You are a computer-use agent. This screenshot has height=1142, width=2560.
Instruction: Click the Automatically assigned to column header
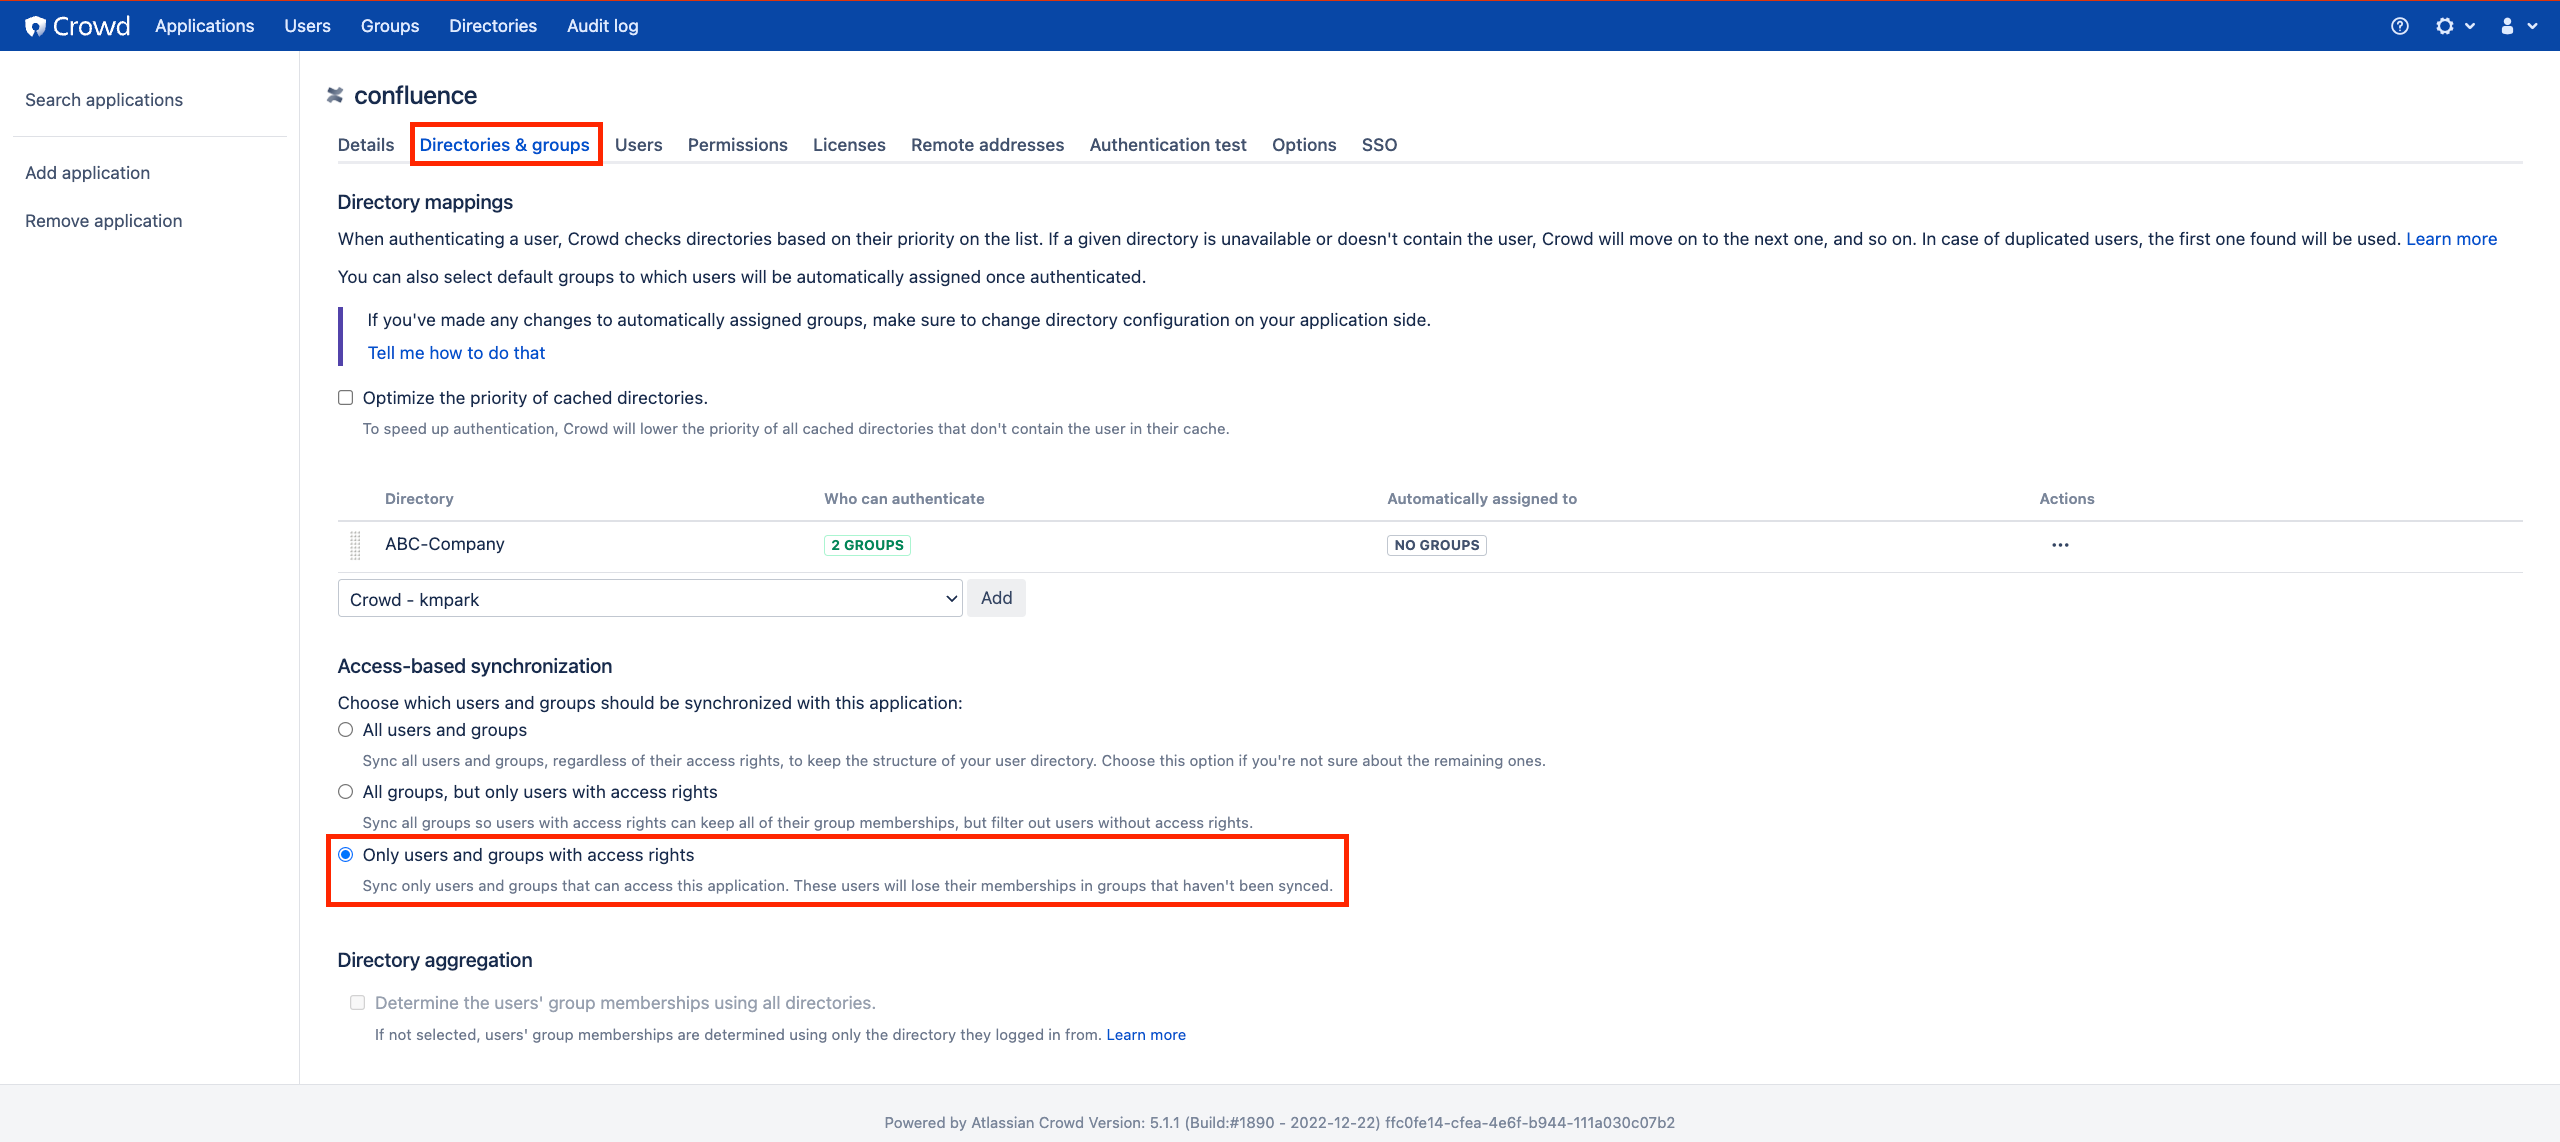click(x=1482, y=499)
